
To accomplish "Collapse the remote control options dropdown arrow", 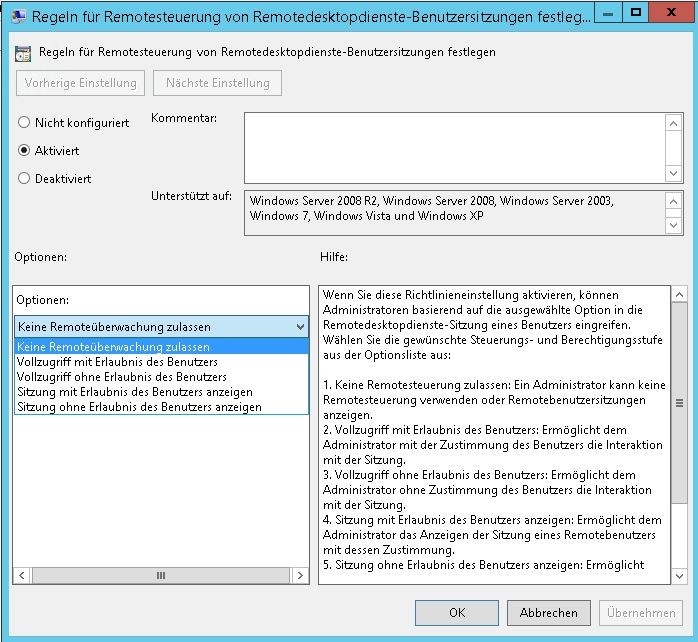I will tap(300, 327).
